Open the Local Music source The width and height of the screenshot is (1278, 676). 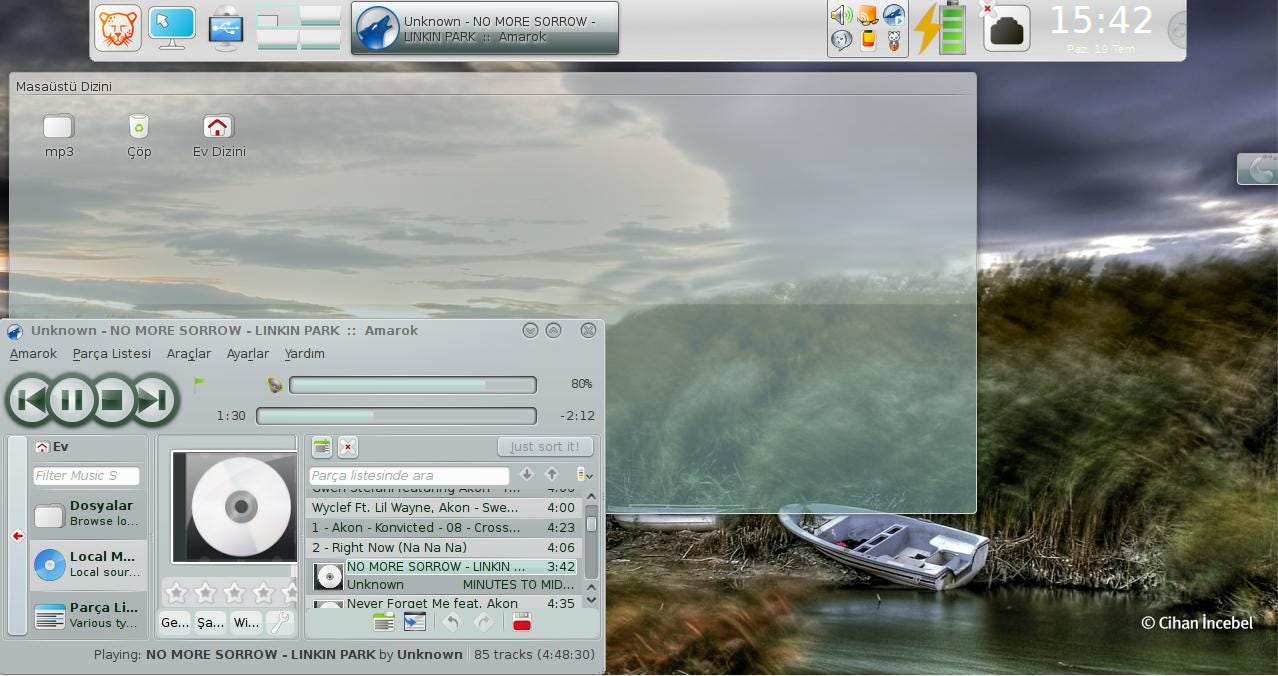pos(87,565)
